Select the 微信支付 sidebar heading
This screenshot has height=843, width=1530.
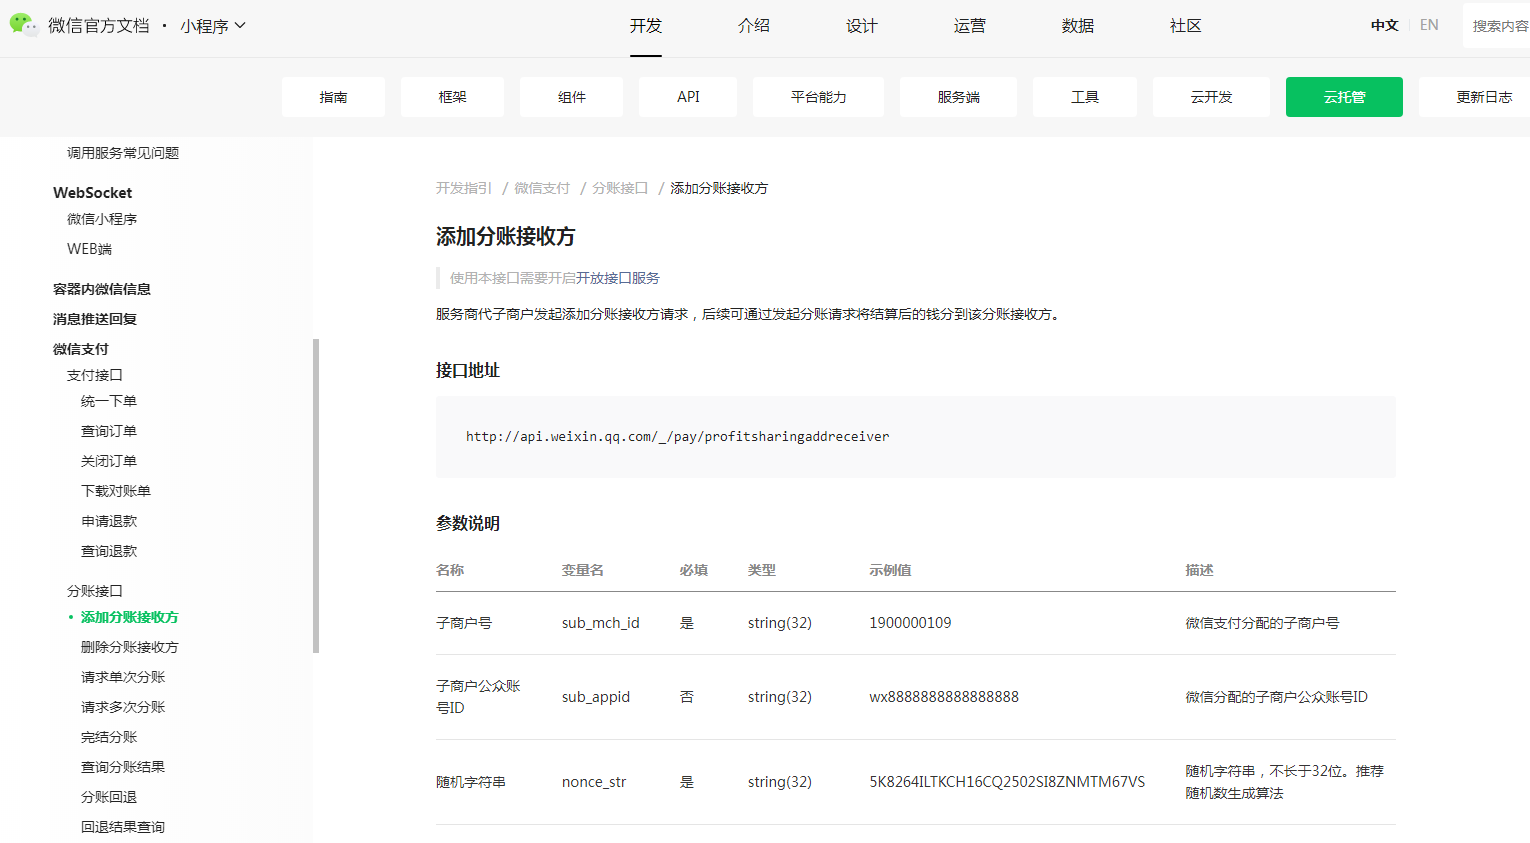pos(81,349)
